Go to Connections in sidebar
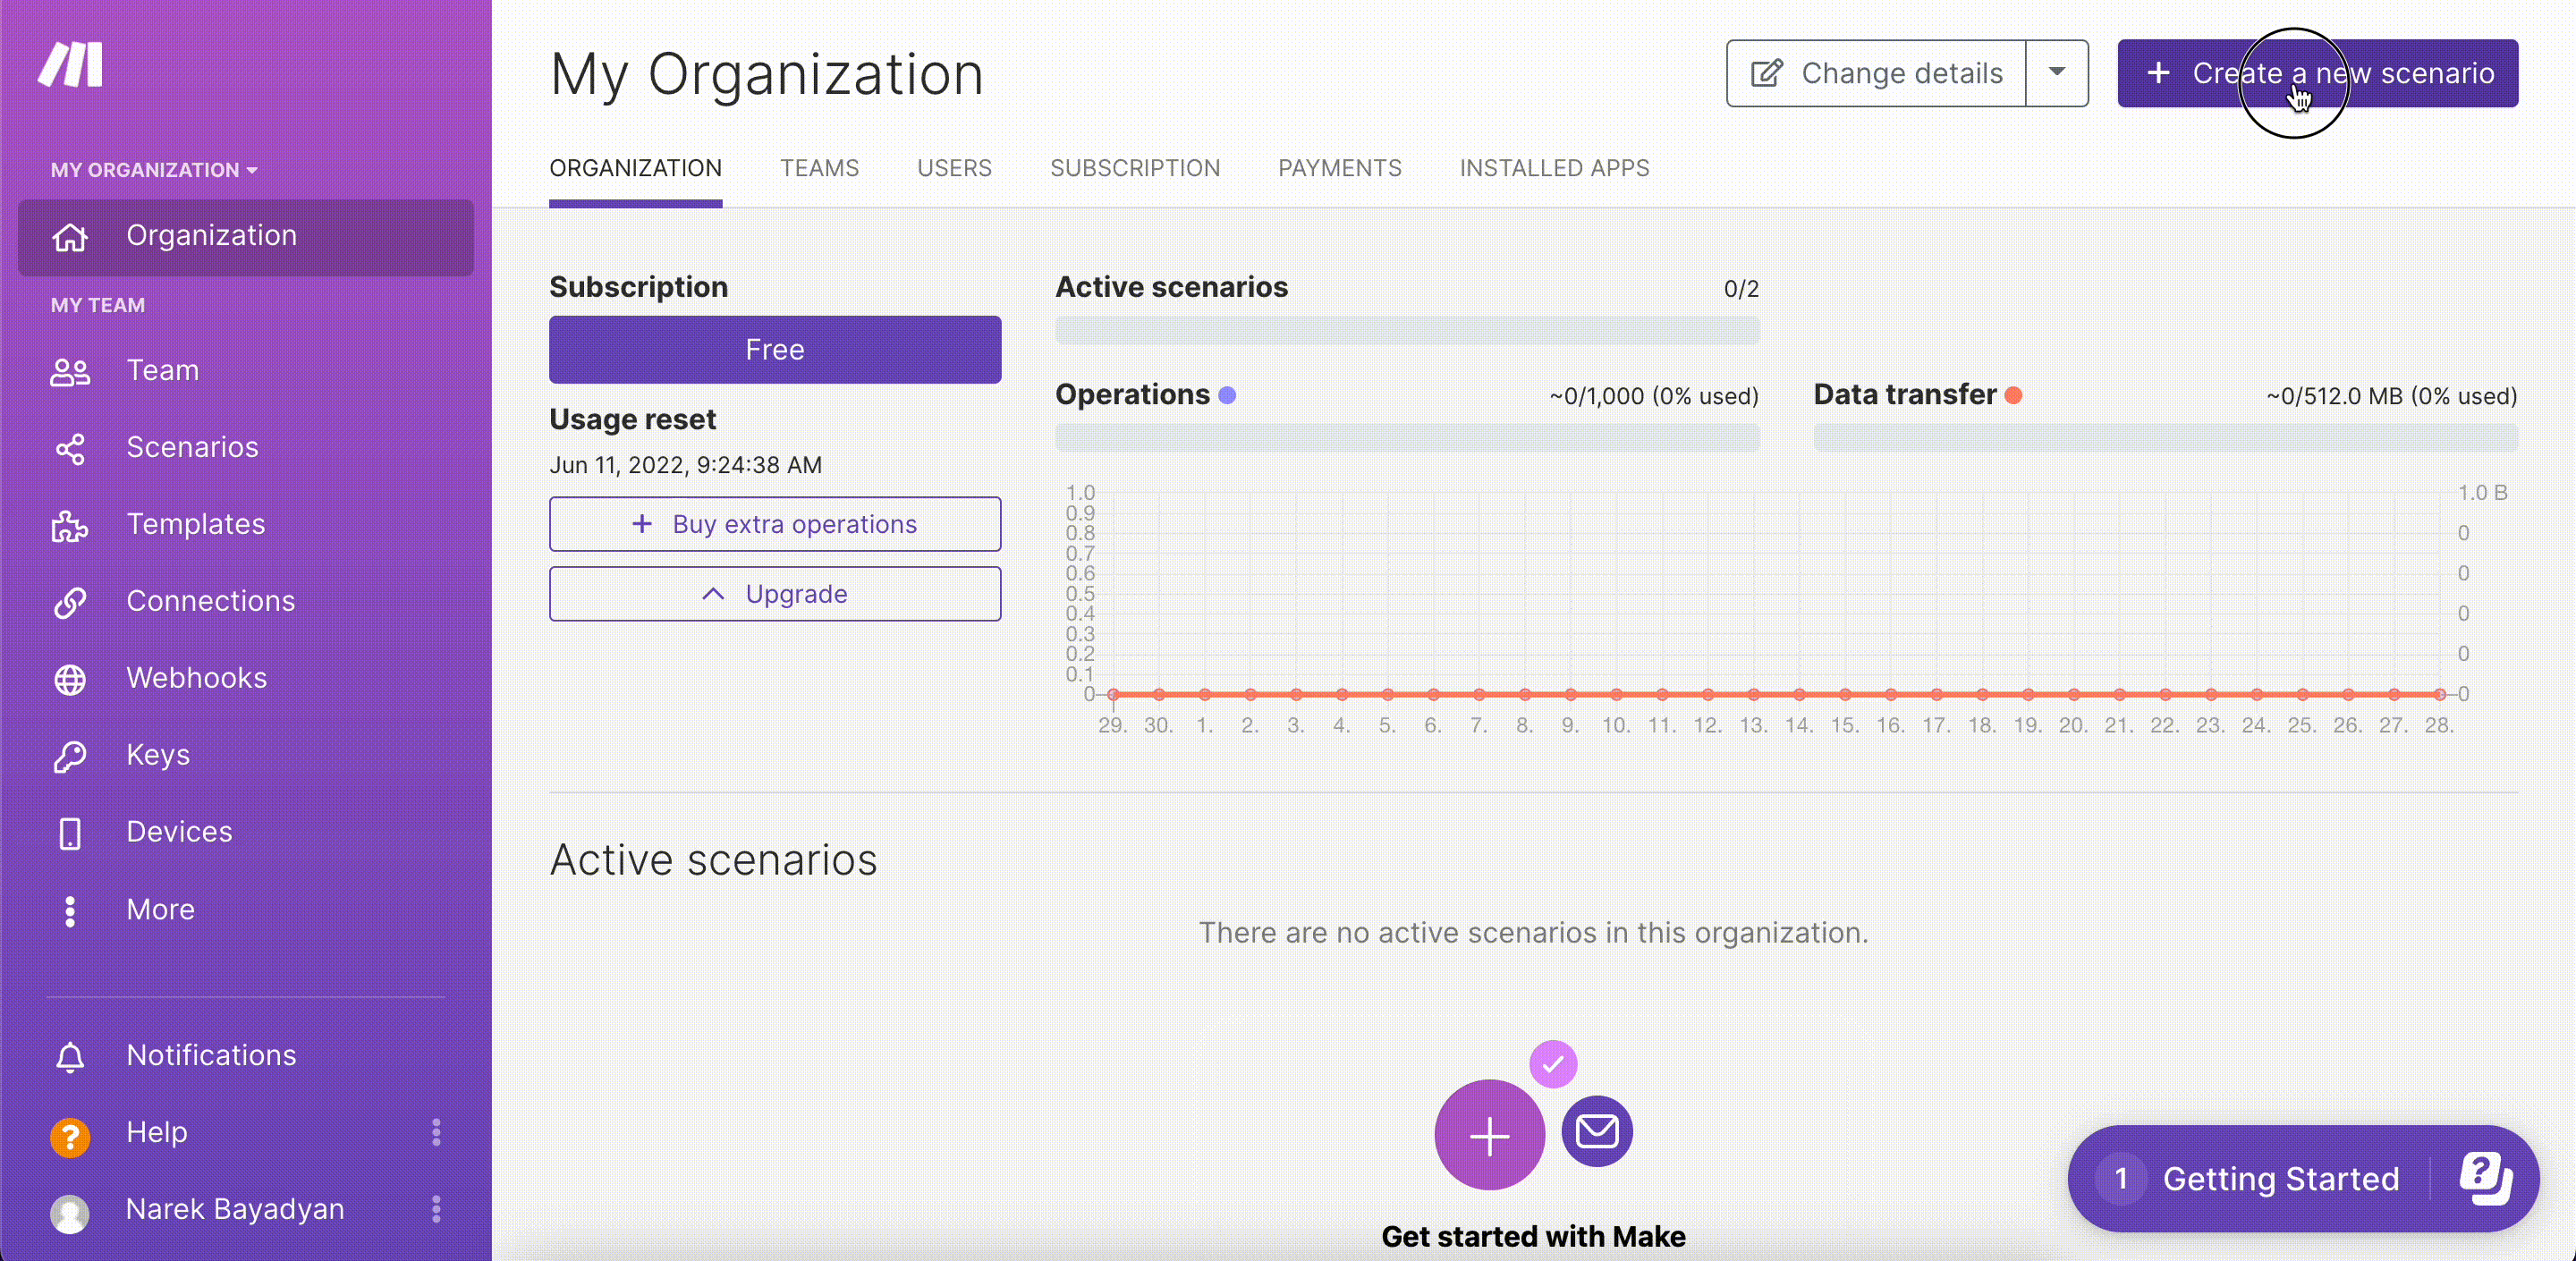 [x=209, y=601]
